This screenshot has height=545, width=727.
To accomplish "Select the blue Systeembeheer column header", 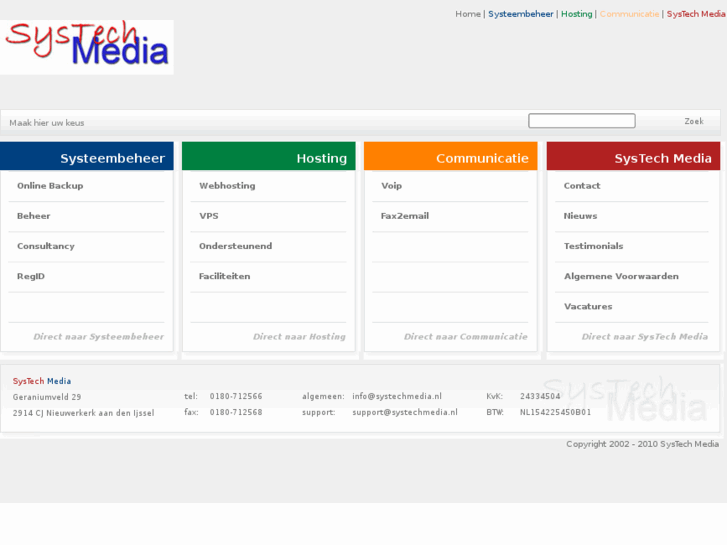I will click(x=87, y=156).
